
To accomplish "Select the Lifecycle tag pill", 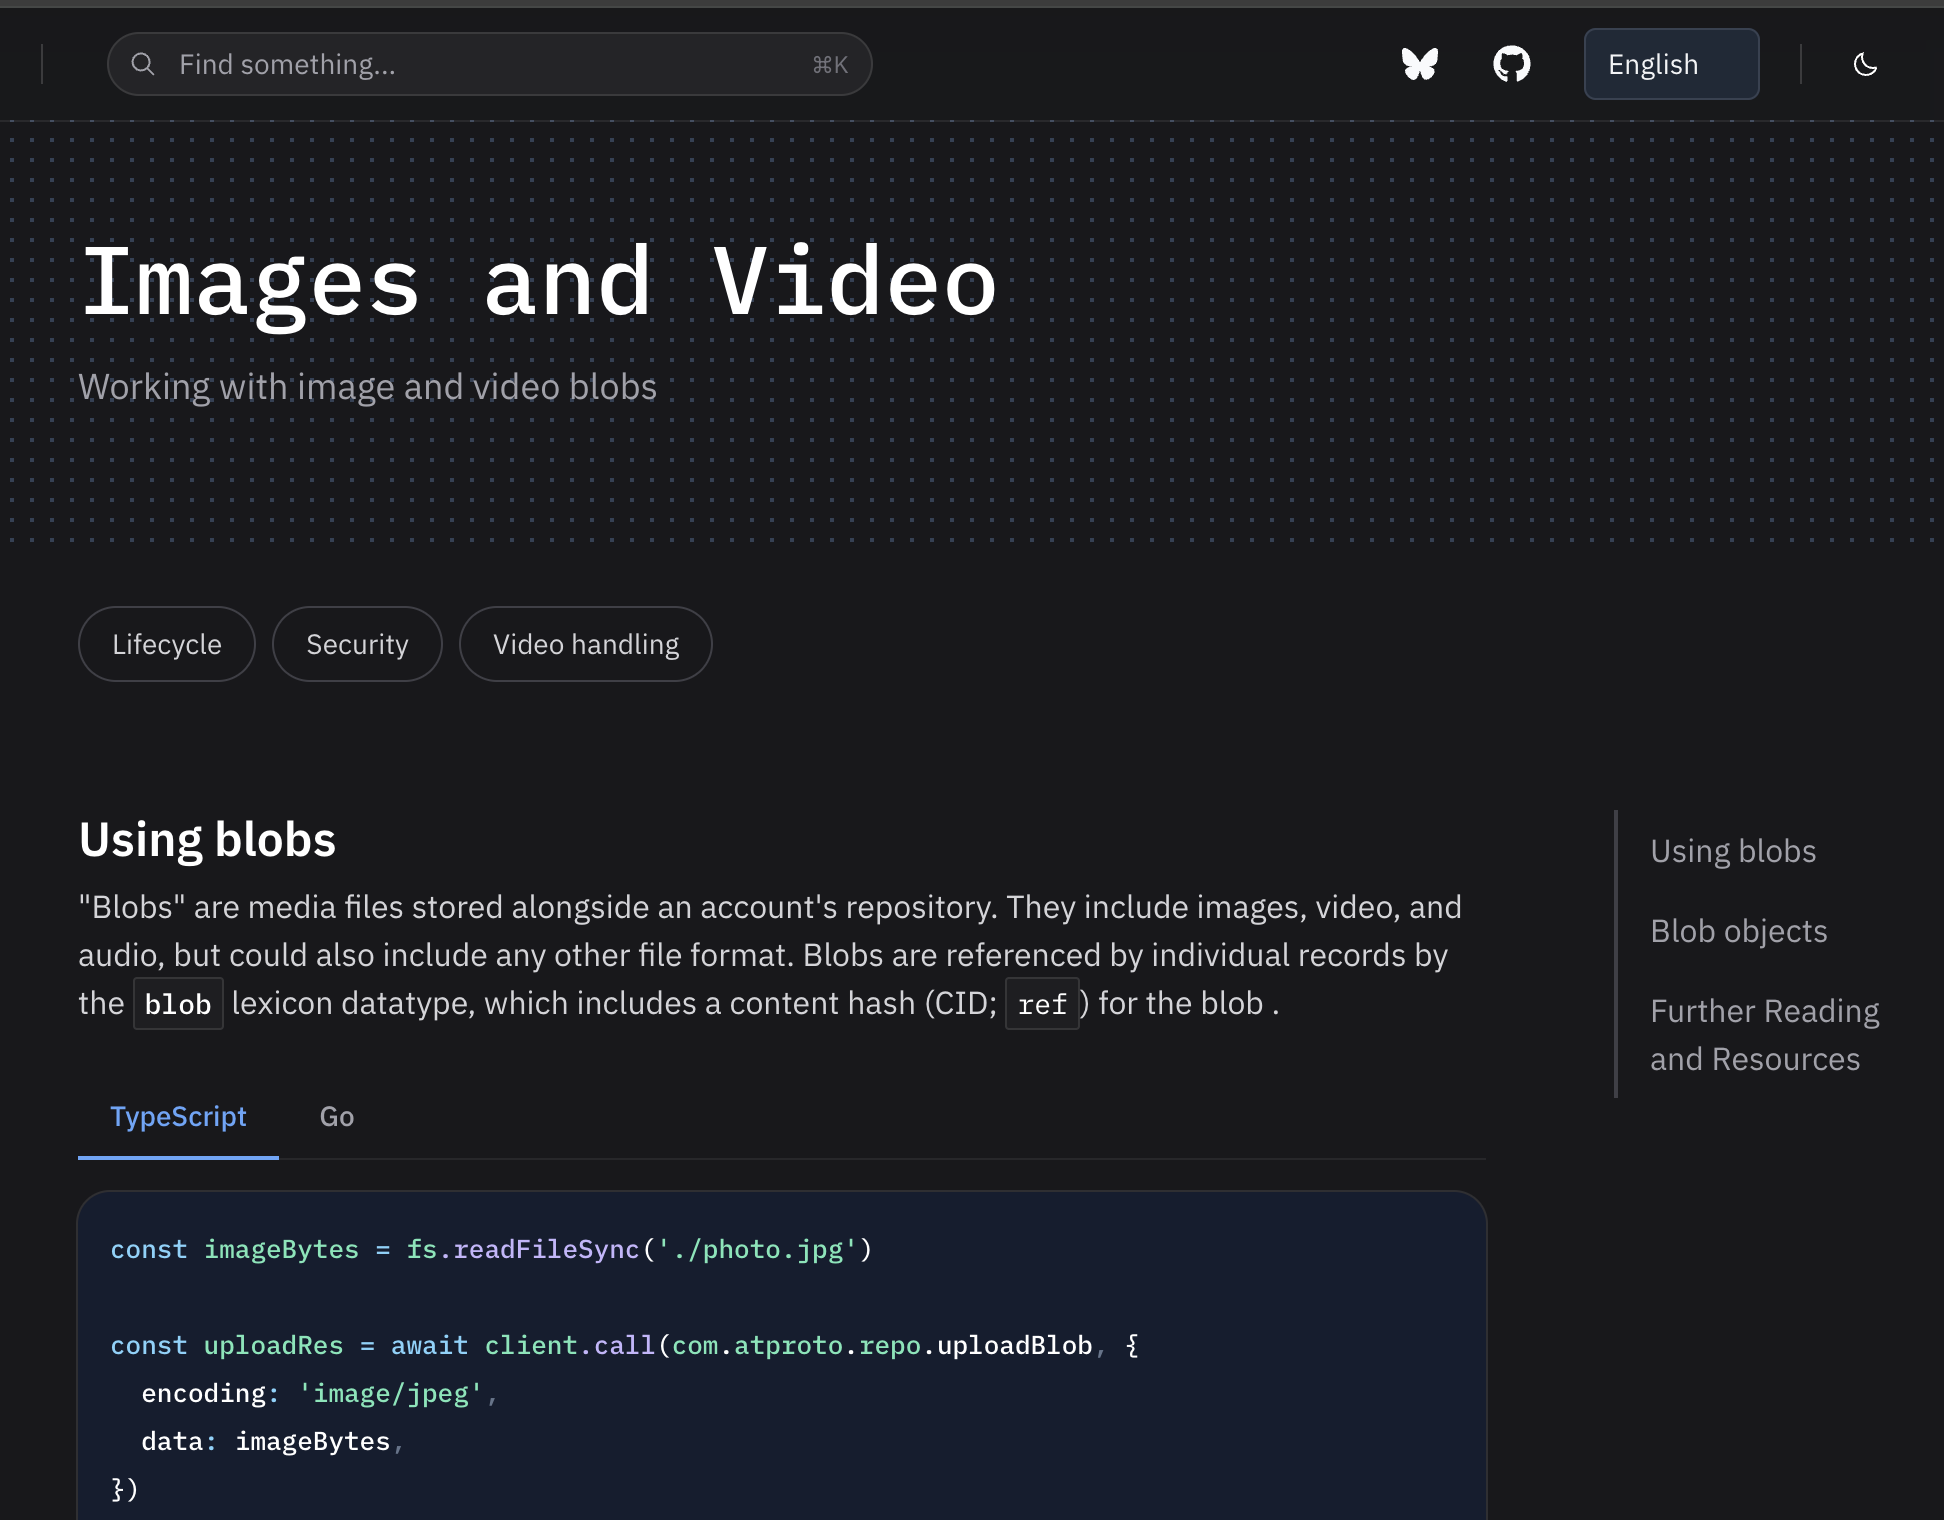I will (x=167, y=645).
